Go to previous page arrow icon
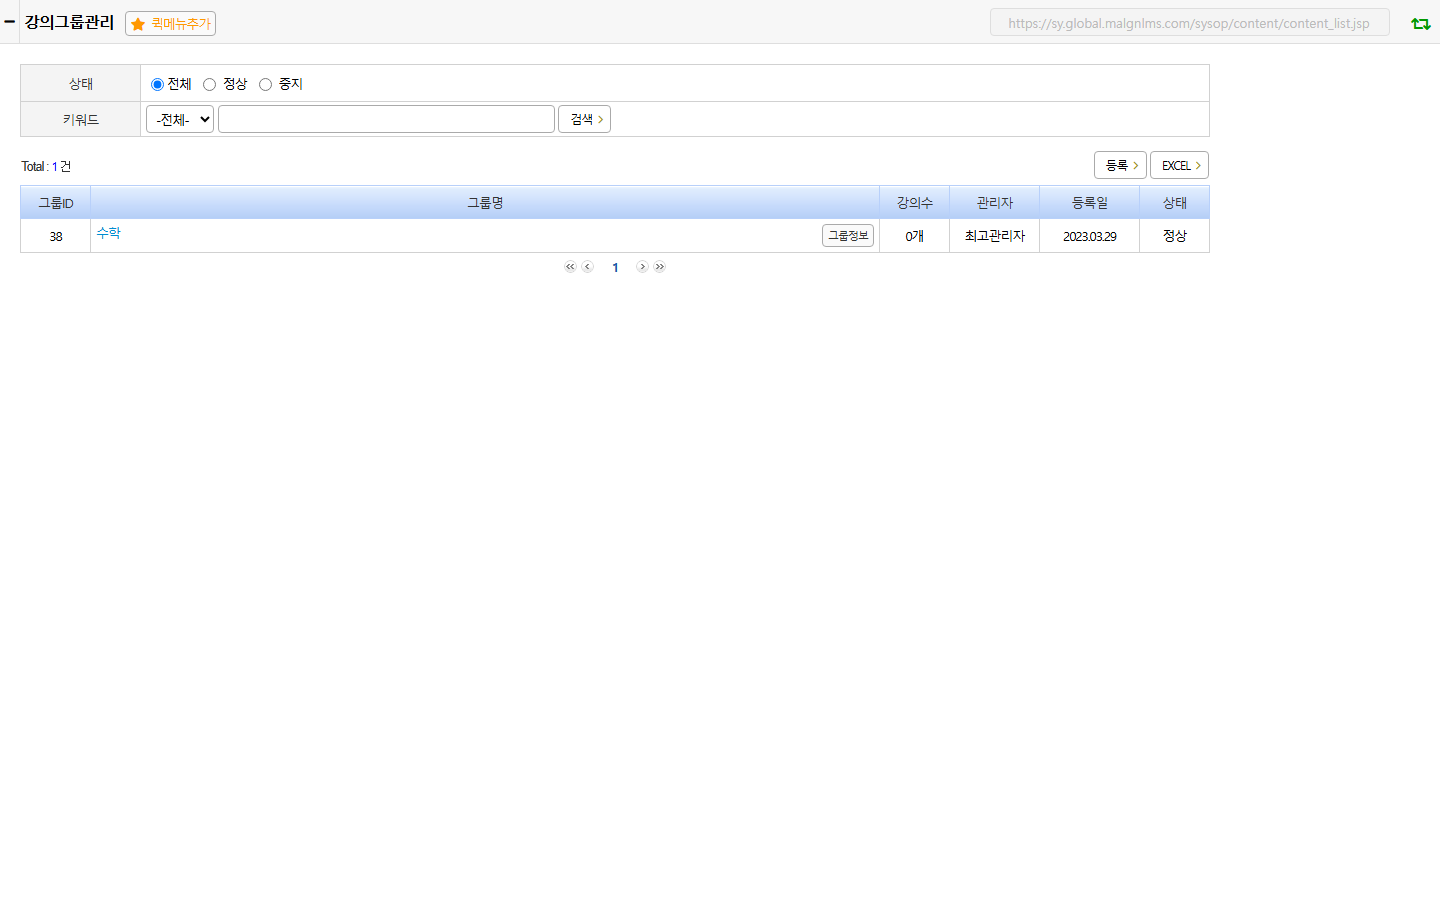Screen dimensions: 1440x900 tap(588, 267)
